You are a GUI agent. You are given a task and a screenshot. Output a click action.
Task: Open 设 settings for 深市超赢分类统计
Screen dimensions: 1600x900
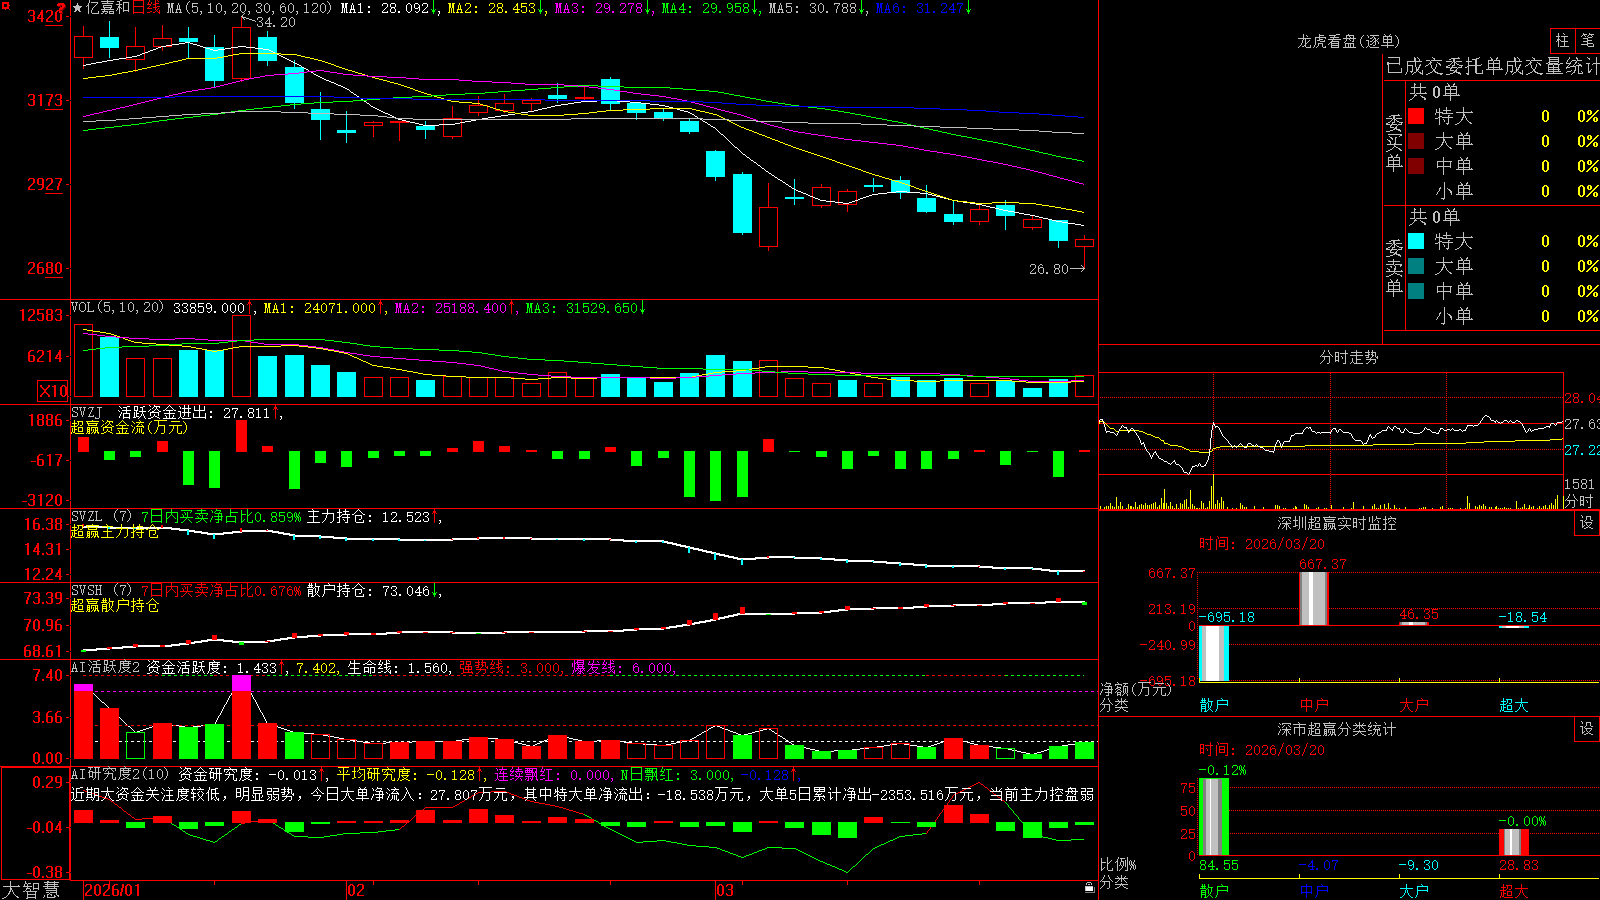click(x=1587, y=729)
